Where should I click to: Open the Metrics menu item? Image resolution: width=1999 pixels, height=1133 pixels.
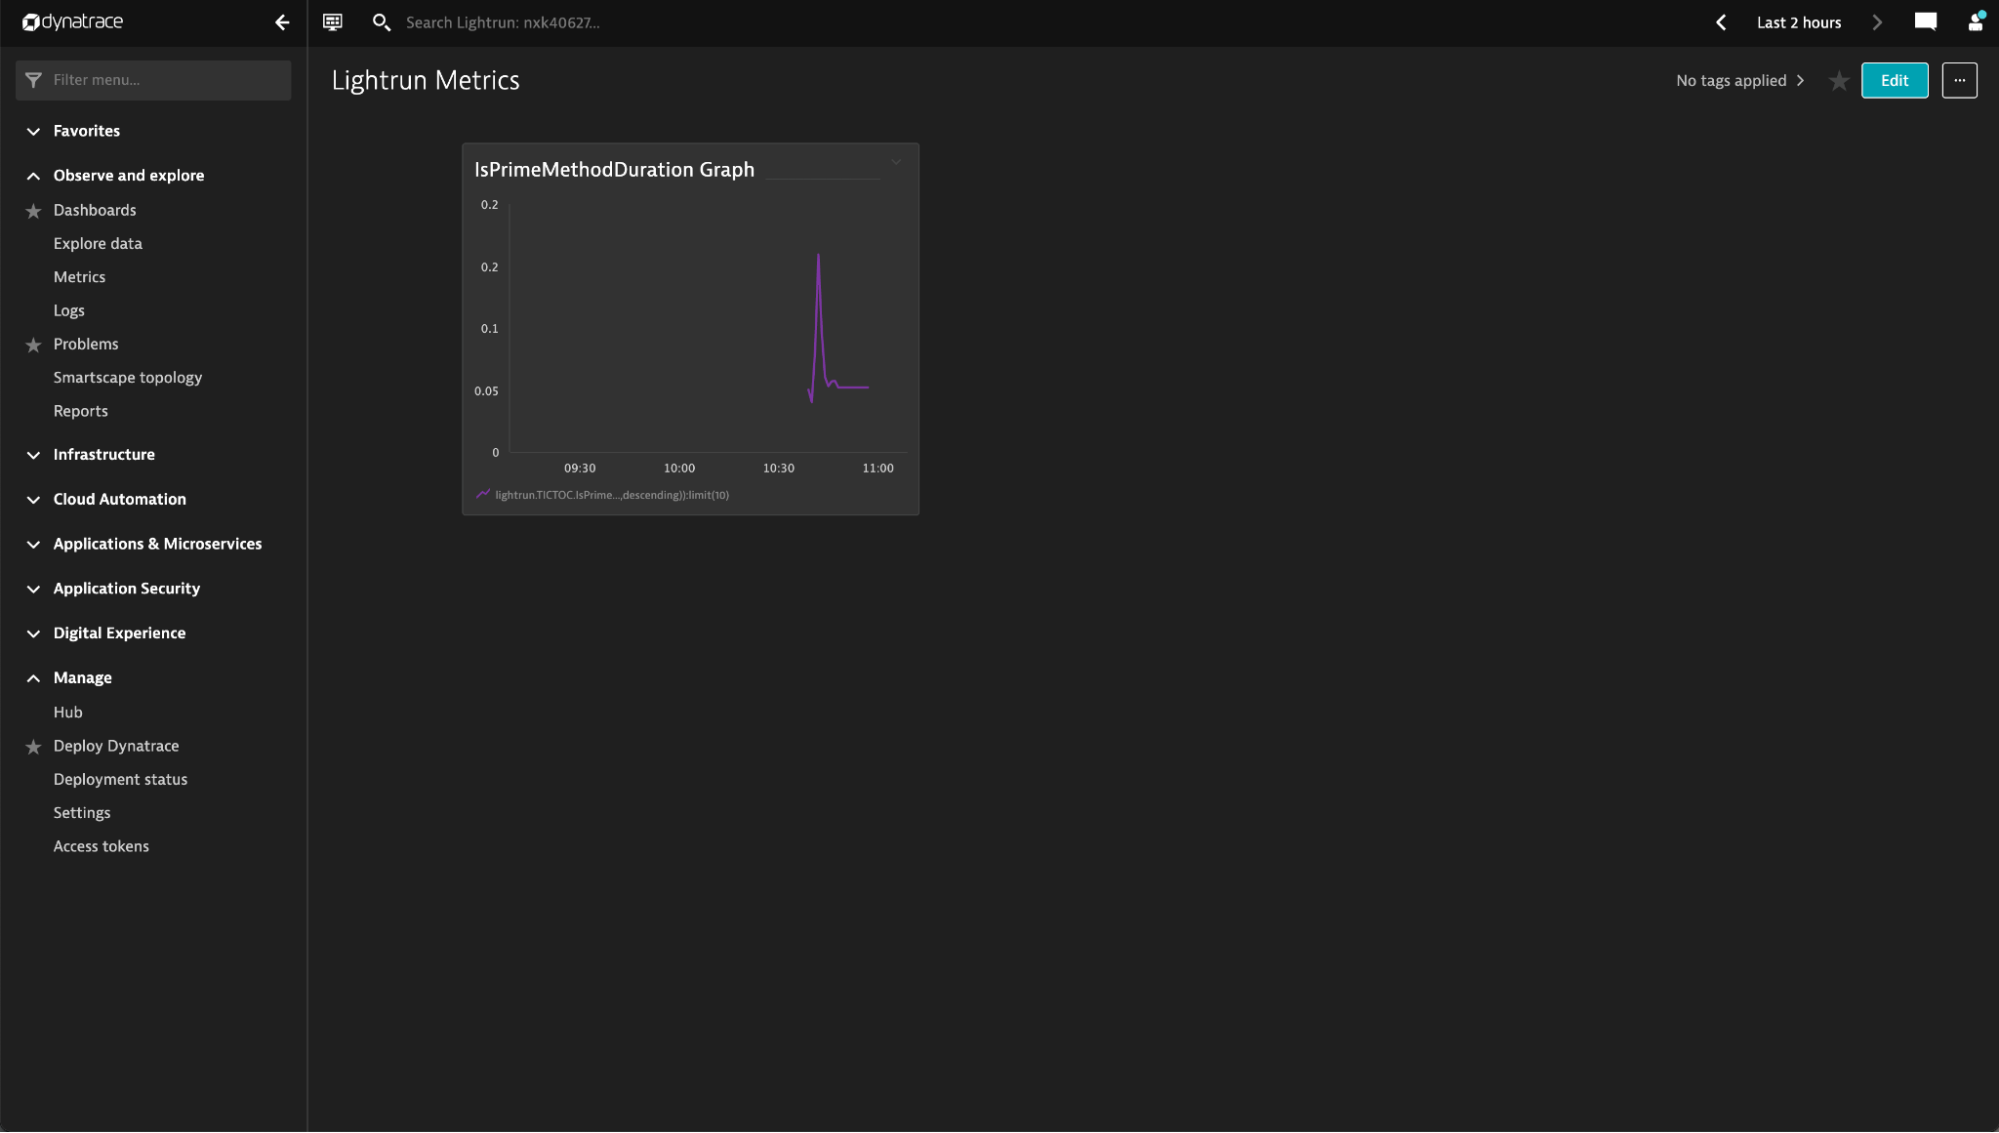click(x=79, y=277)
